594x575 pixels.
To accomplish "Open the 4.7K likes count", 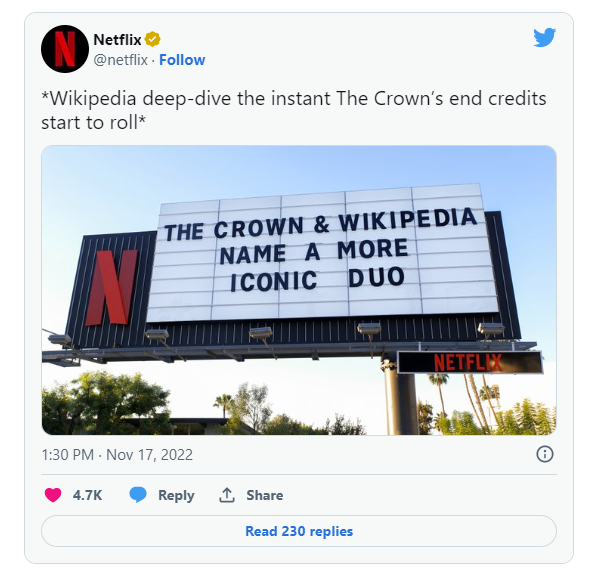I will [88, 495].
